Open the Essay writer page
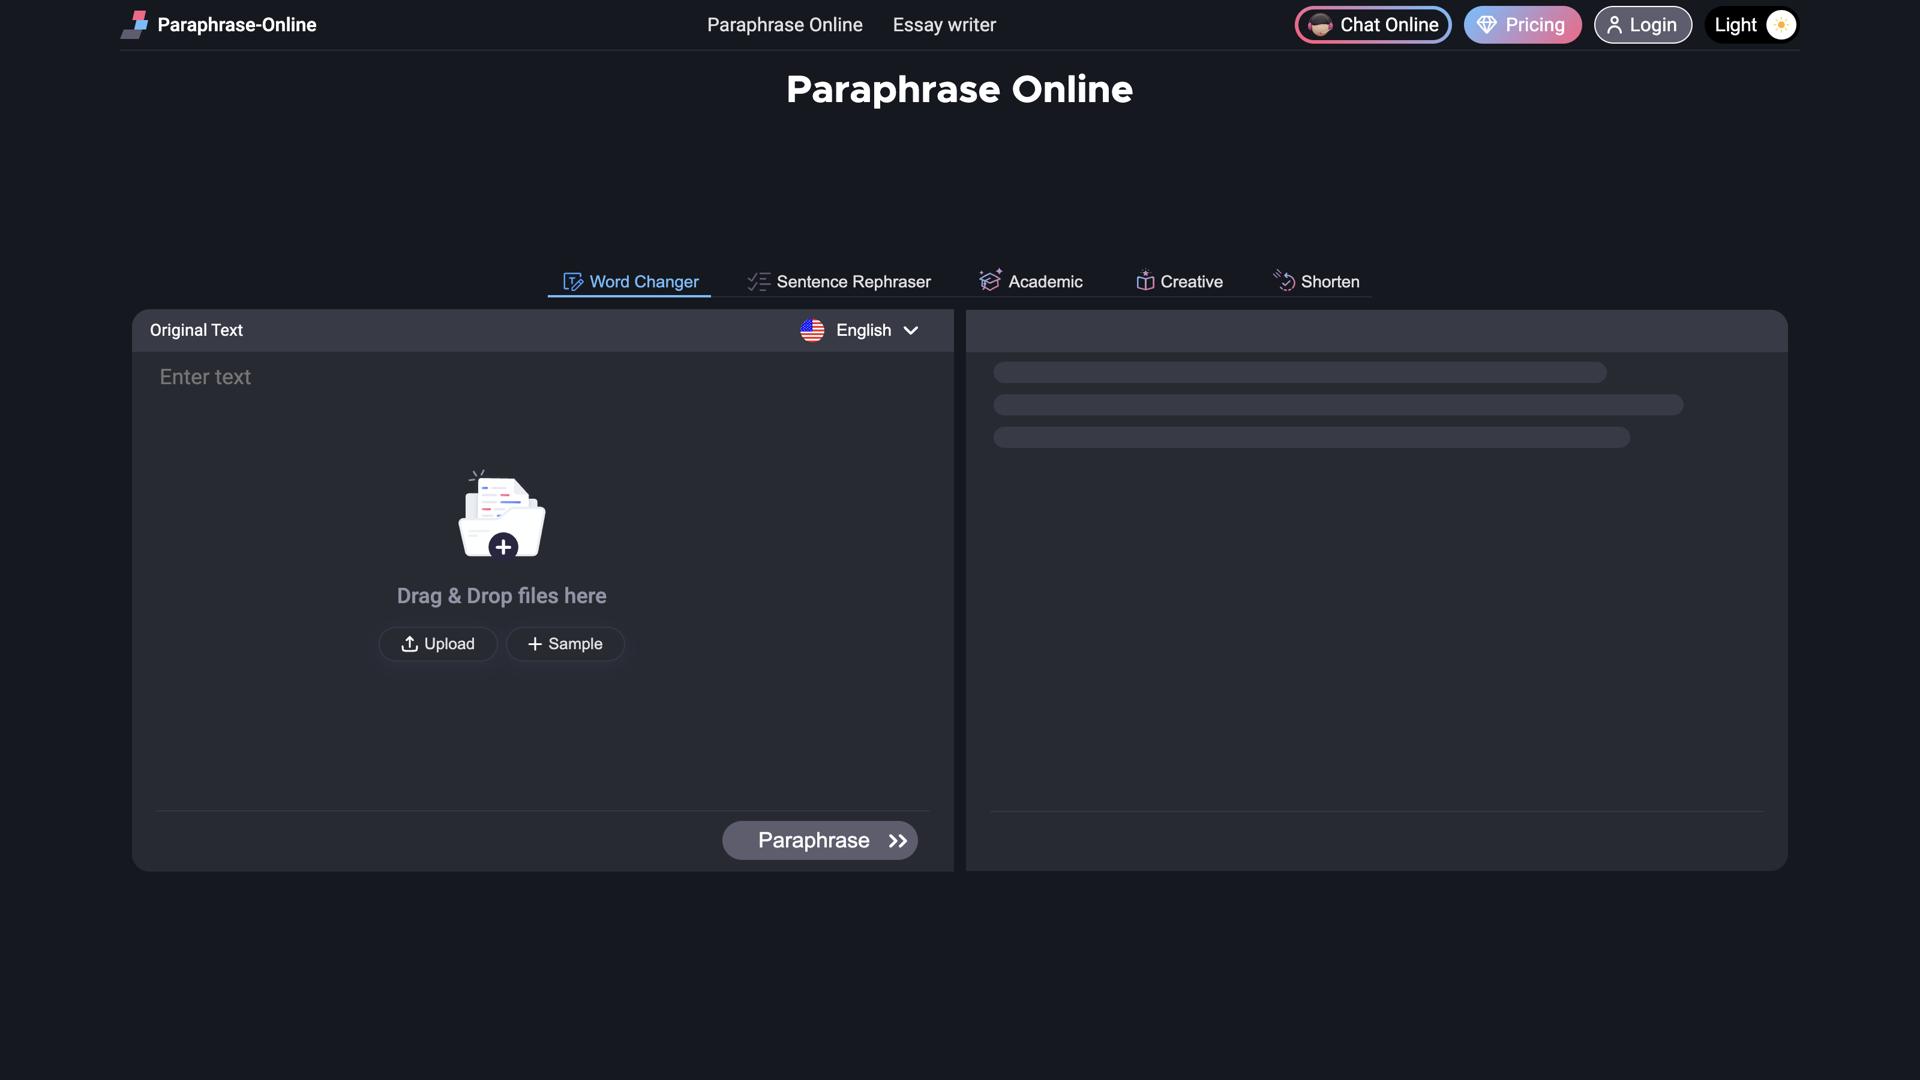Viewport: 1920px width, 1080px height. tap(944, 24)
